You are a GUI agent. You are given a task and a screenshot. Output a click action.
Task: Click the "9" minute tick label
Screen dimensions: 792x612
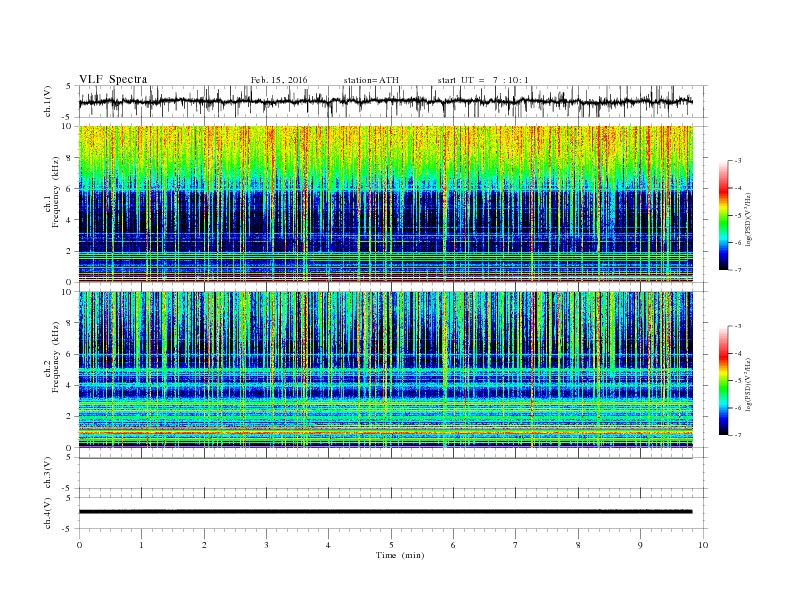640,545
